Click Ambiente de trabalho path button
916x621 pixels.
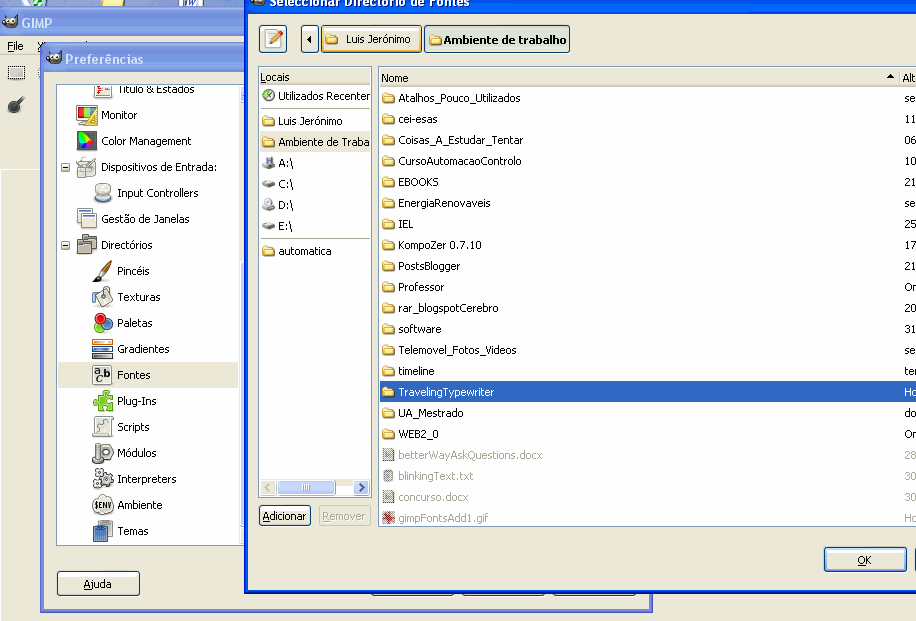click(497, 39)
